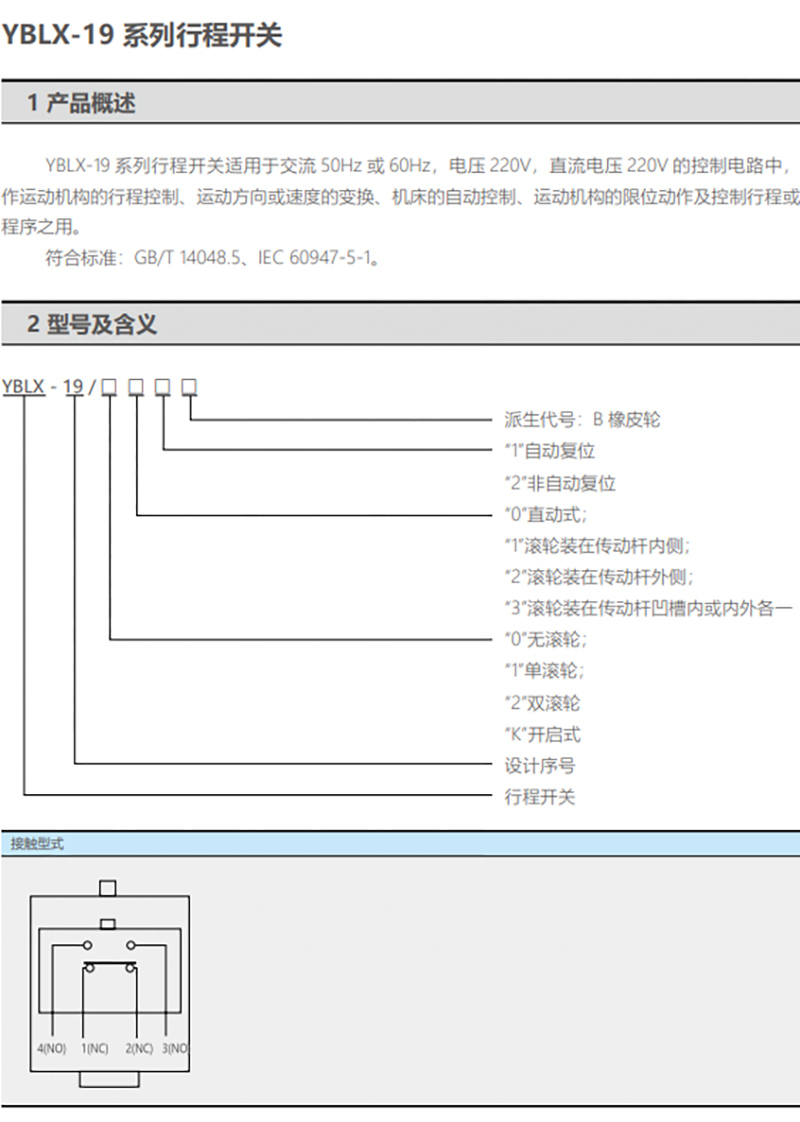The height and width of the screenshot is (1122, 800).
Task: Click the line '"K"开启式'
Action: tap(542, 734)
